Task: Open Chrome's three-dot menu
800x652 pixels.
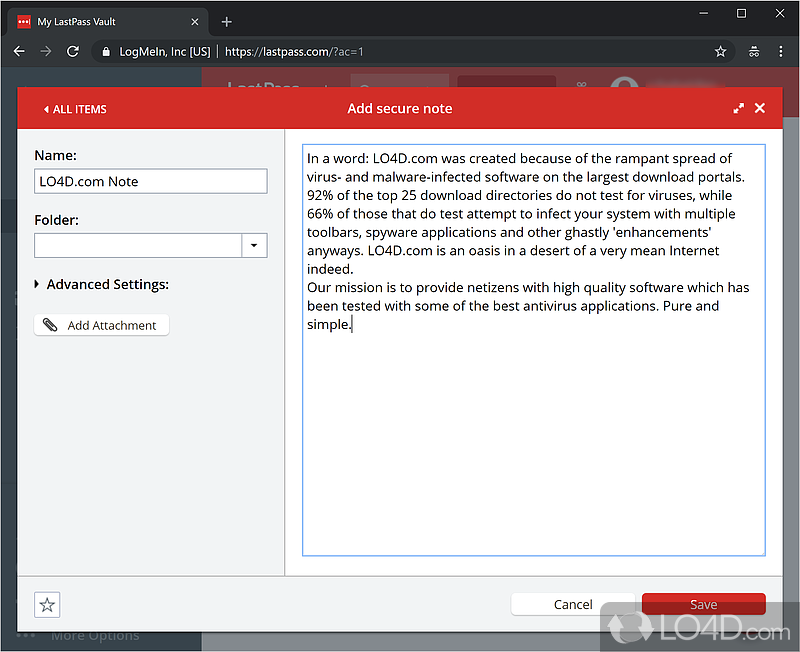Action: [782, 51]
